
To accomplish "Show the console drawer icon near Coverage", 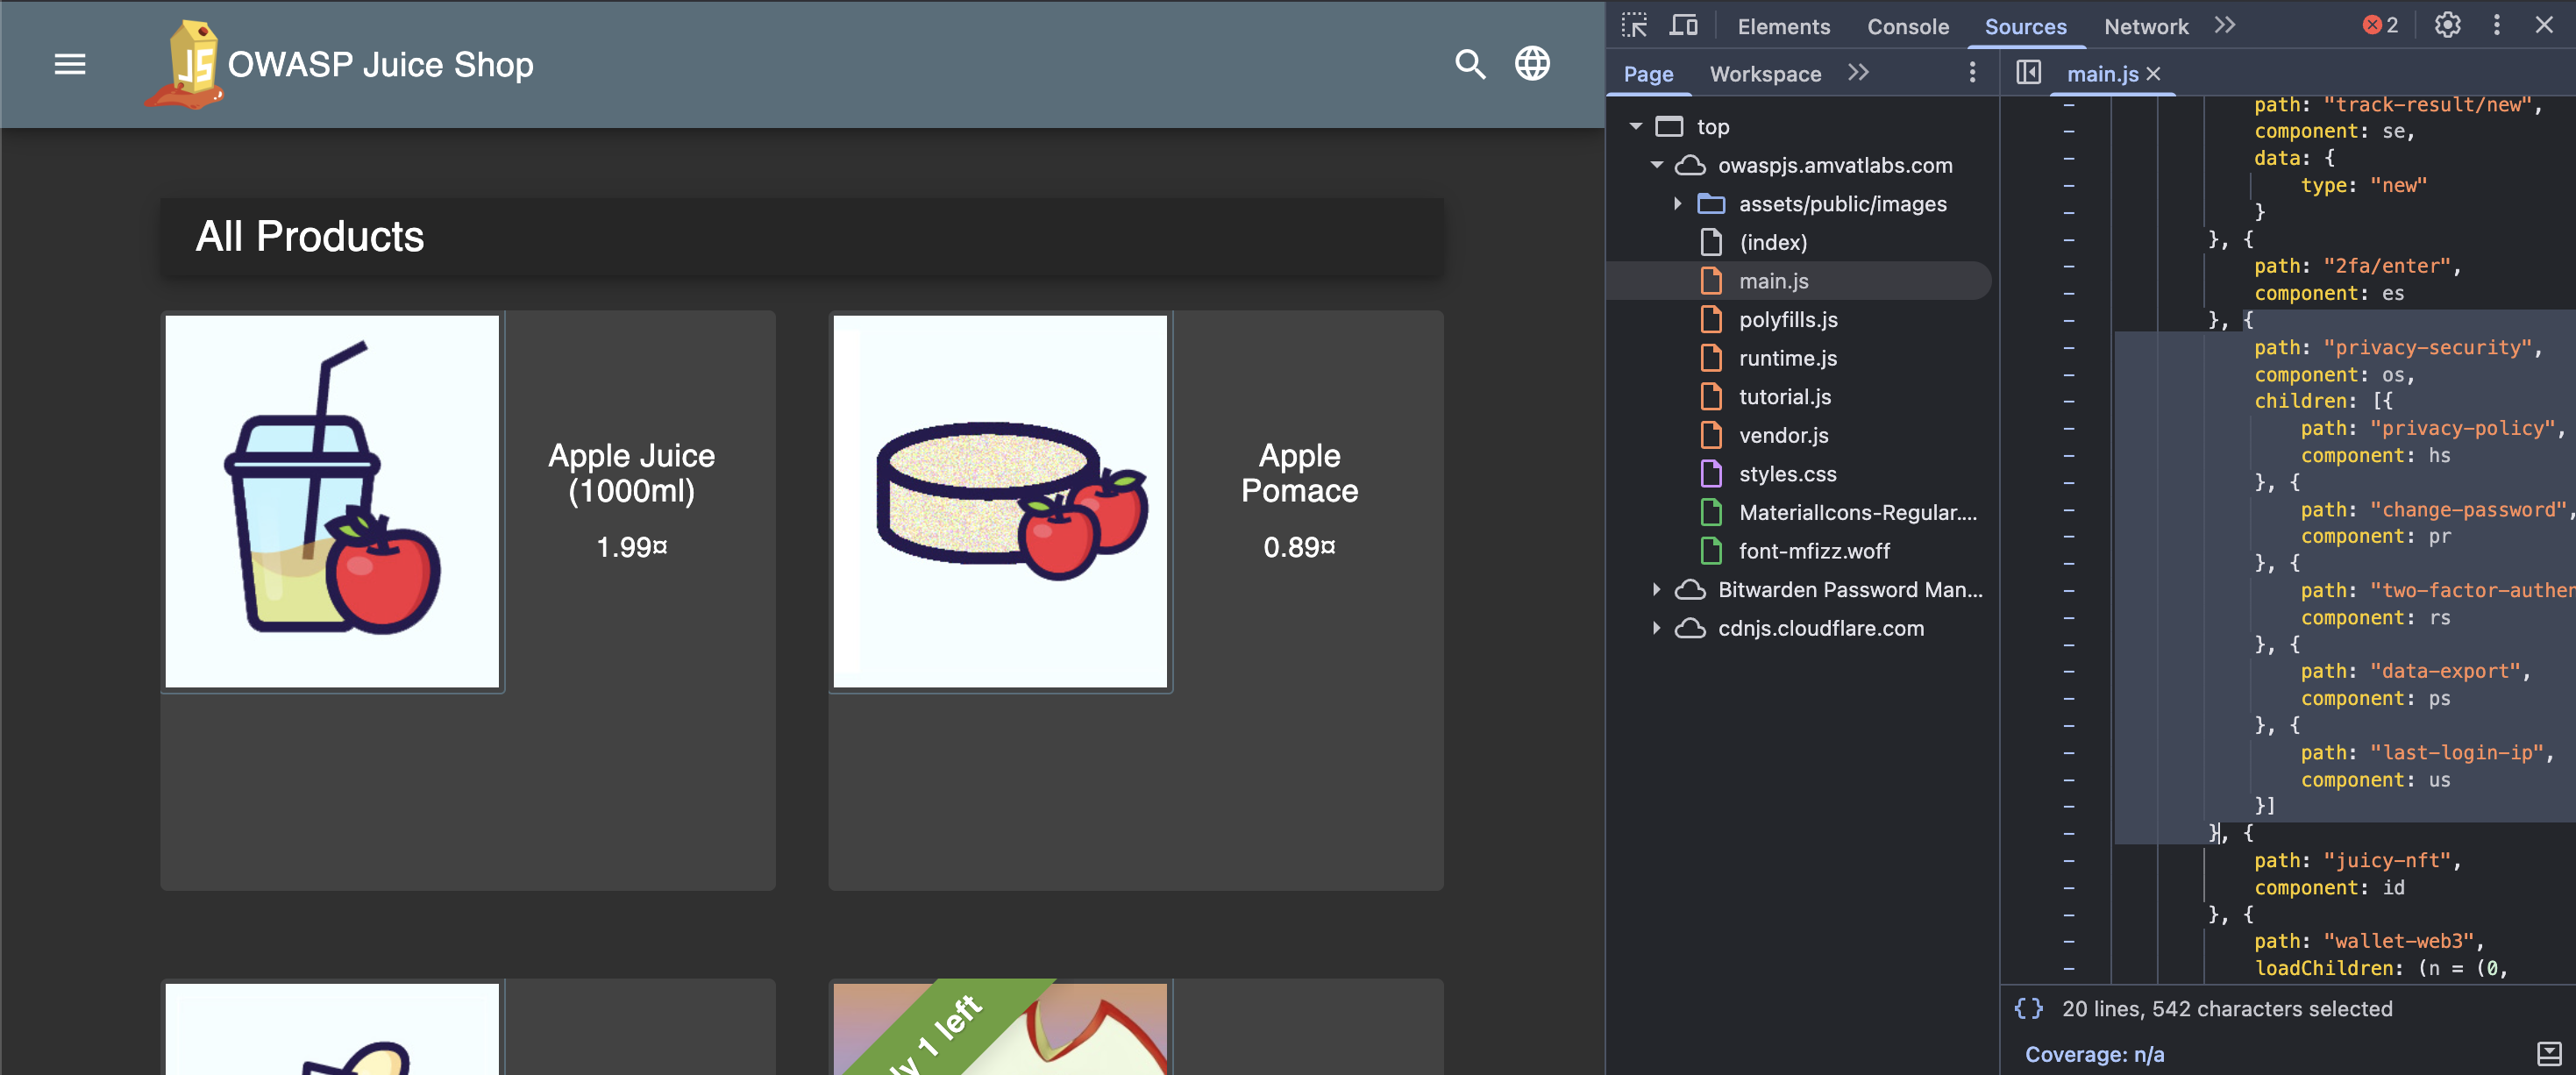I will click(x=2548, y=1053).
